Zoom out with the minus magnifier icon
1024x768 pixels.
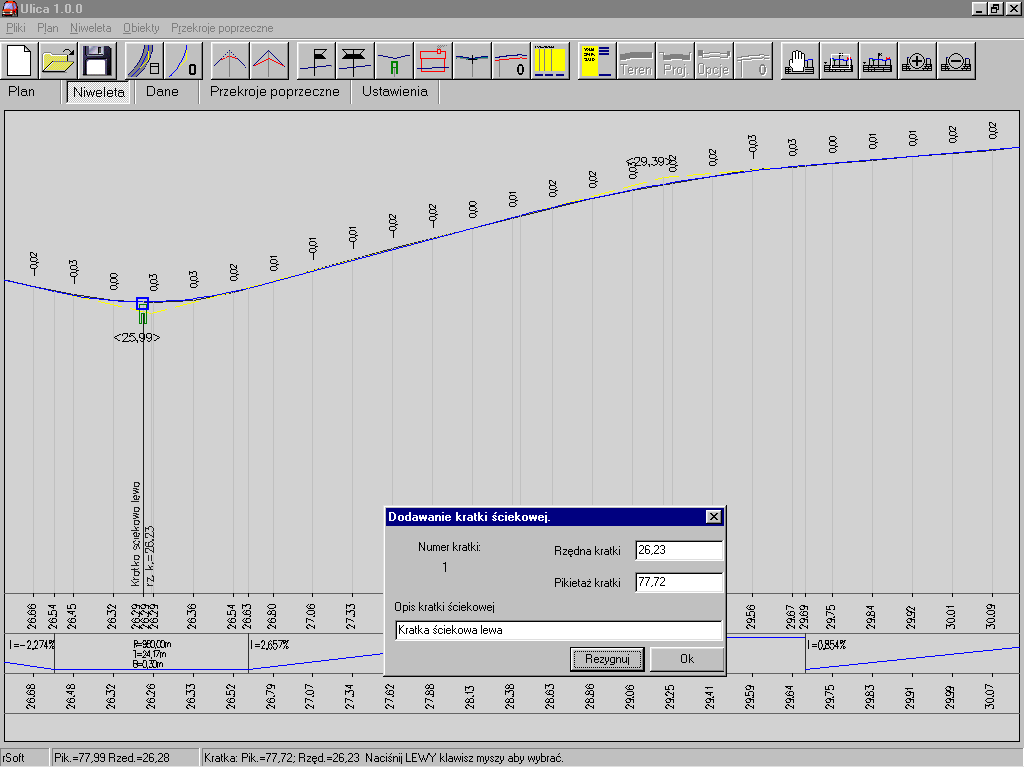pyautogui.click(x=956, y=62)
